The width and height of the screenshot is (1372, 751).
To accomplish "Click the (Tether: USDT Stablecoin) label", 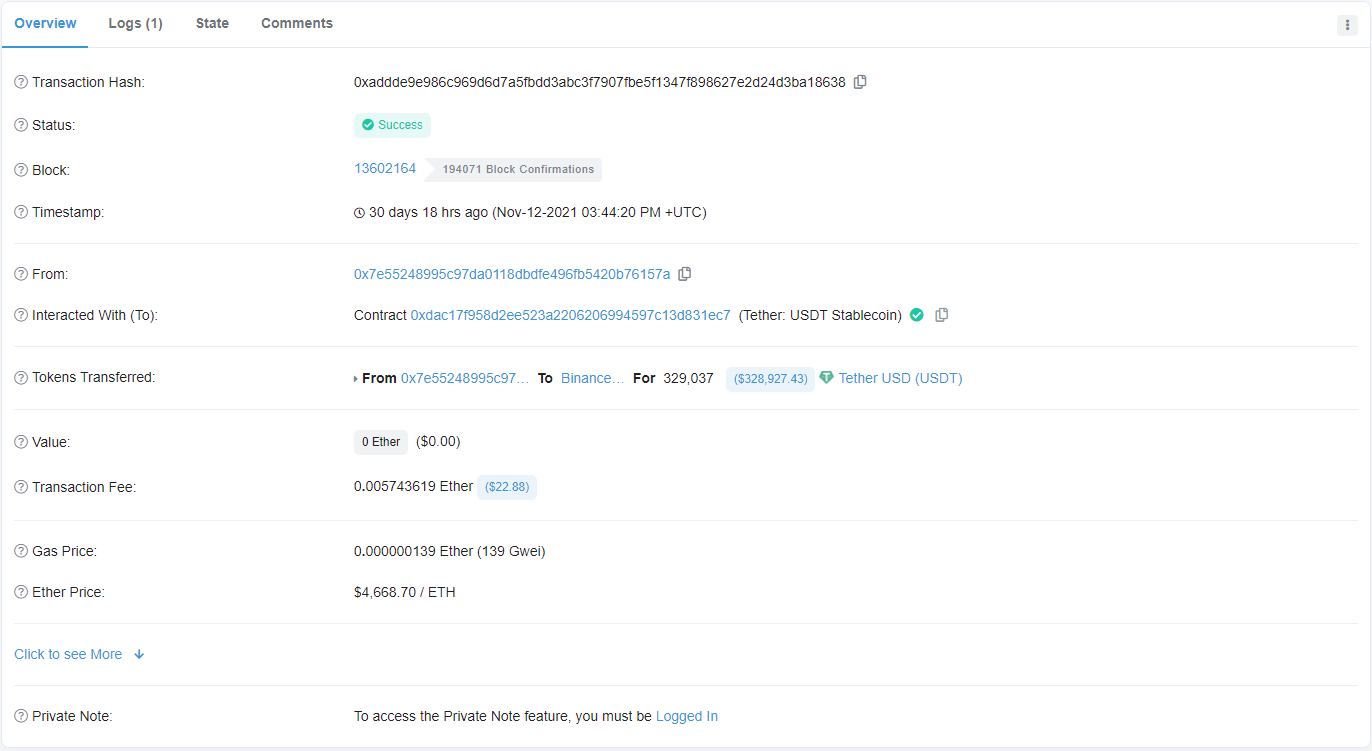I will coord(820,315).
